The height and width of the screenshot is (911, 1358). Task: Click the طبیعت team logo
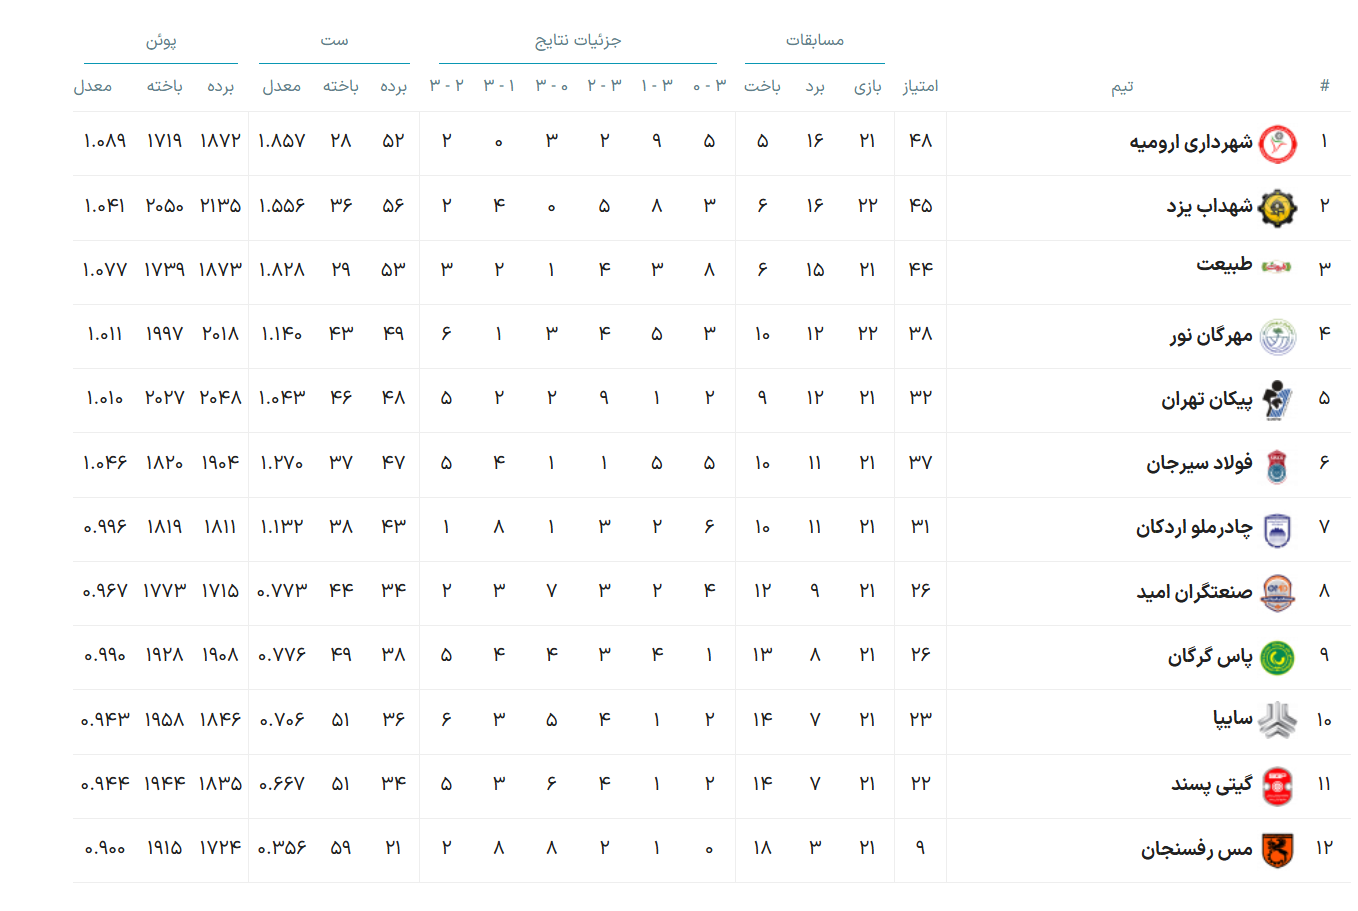click(1276, 266)
